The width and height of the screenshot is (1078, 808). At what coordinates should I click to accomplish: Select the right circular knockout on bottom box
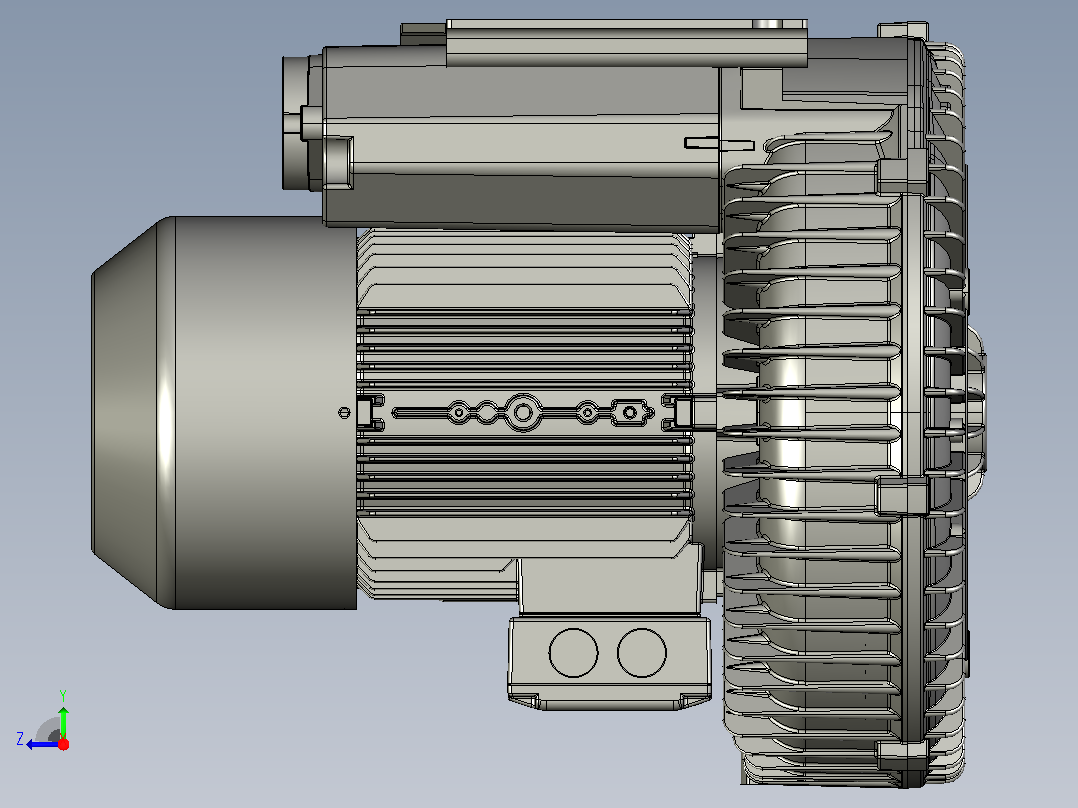[641, 653]
